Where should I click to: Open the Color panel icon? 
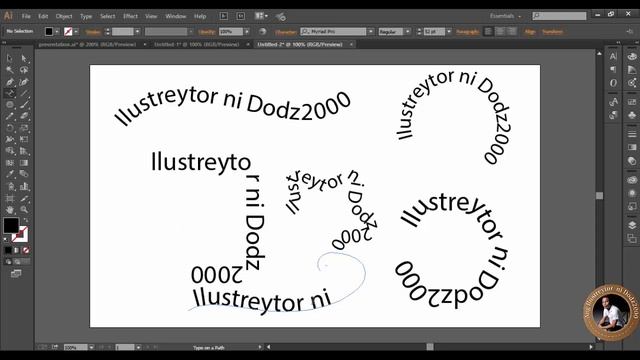coord(632,57)
